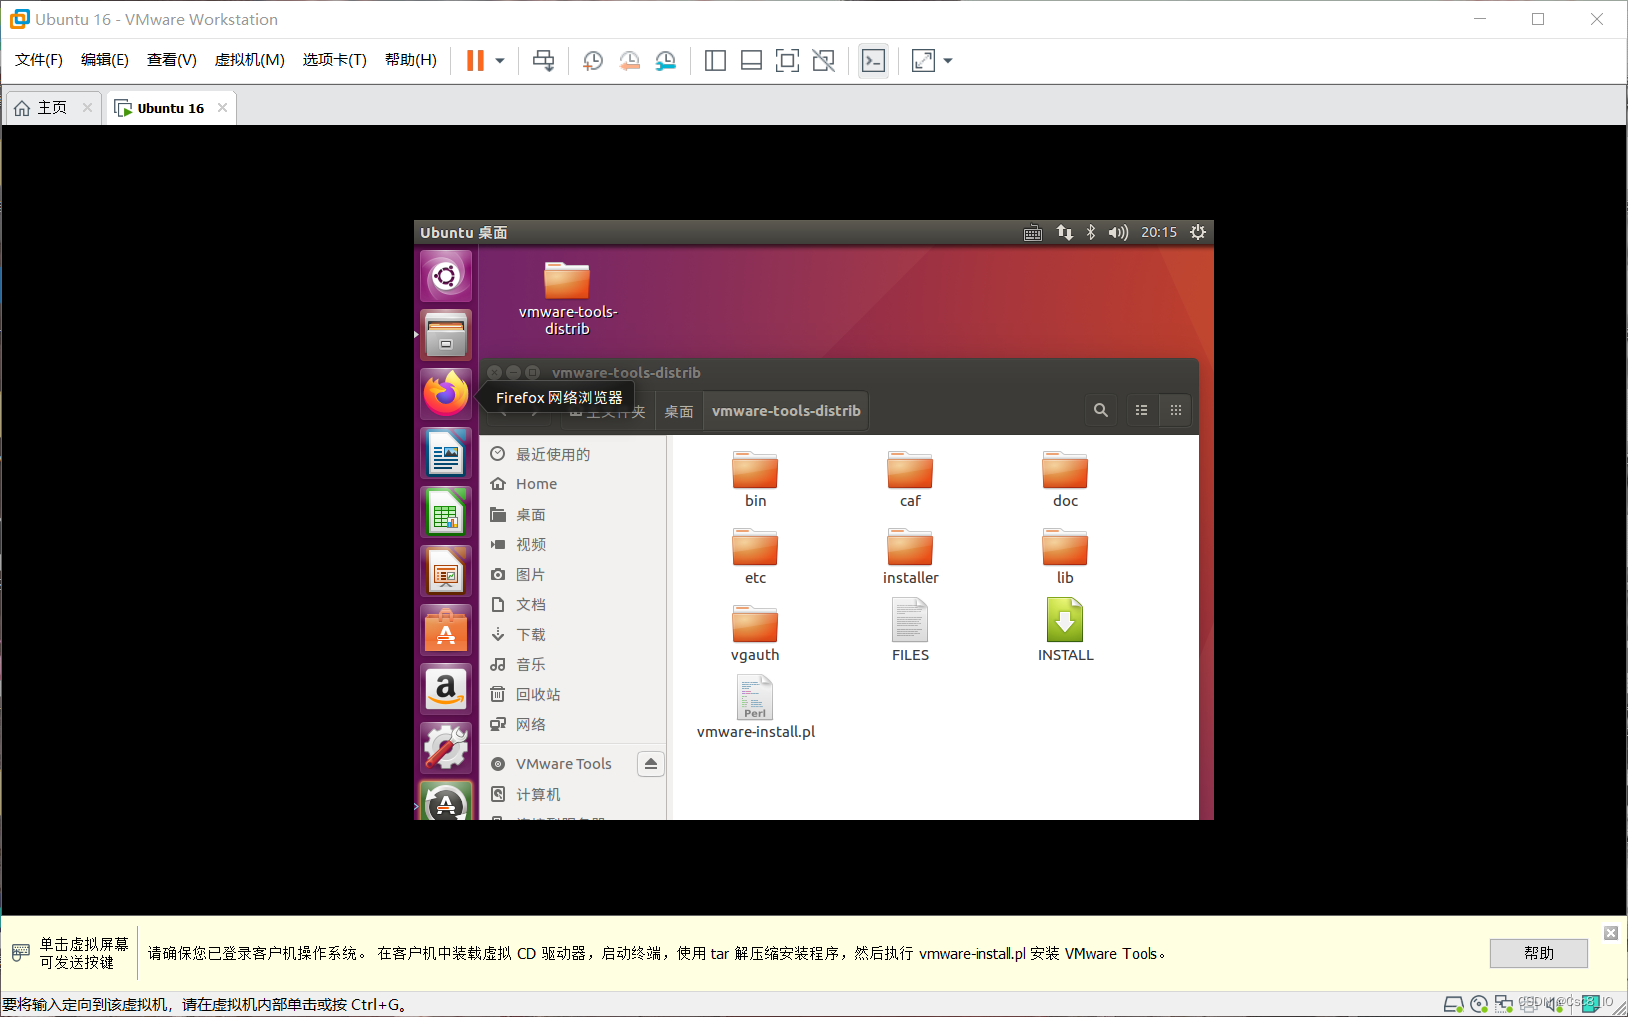Open the Bluetooth indicator in Ubuntu panel
This screenshot has width=1628, height=1017.
1091,232
